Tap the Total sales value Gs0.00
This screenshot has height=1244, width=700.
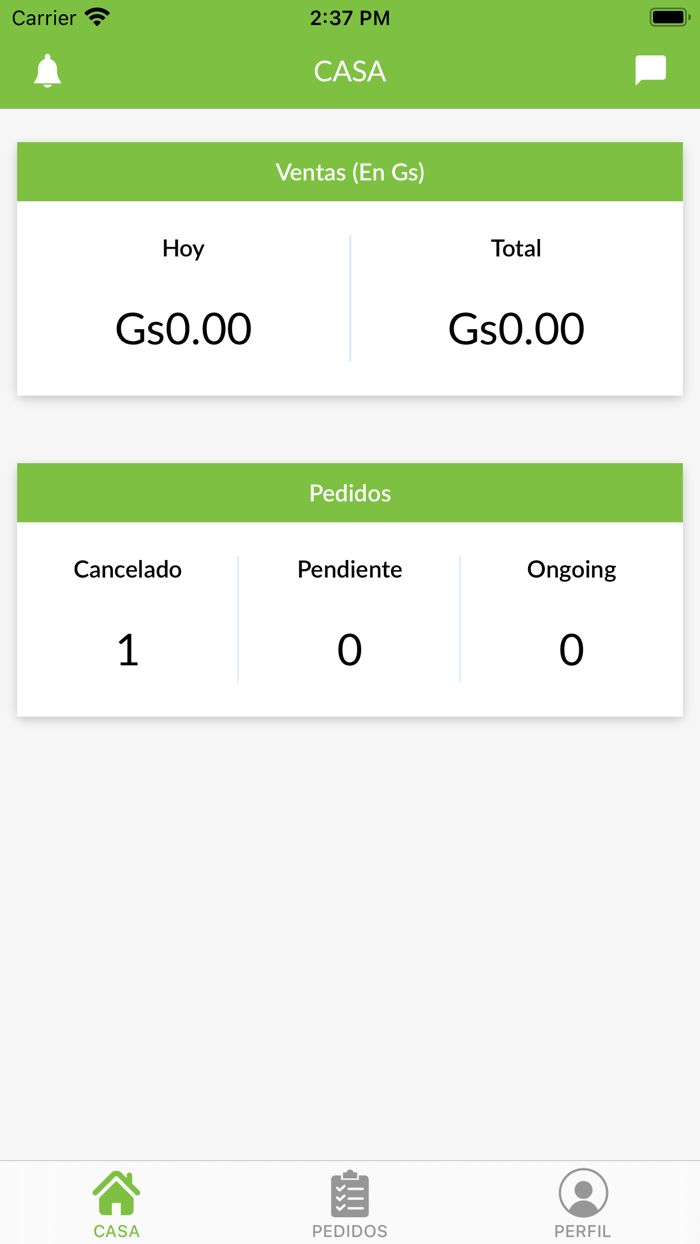516,328
